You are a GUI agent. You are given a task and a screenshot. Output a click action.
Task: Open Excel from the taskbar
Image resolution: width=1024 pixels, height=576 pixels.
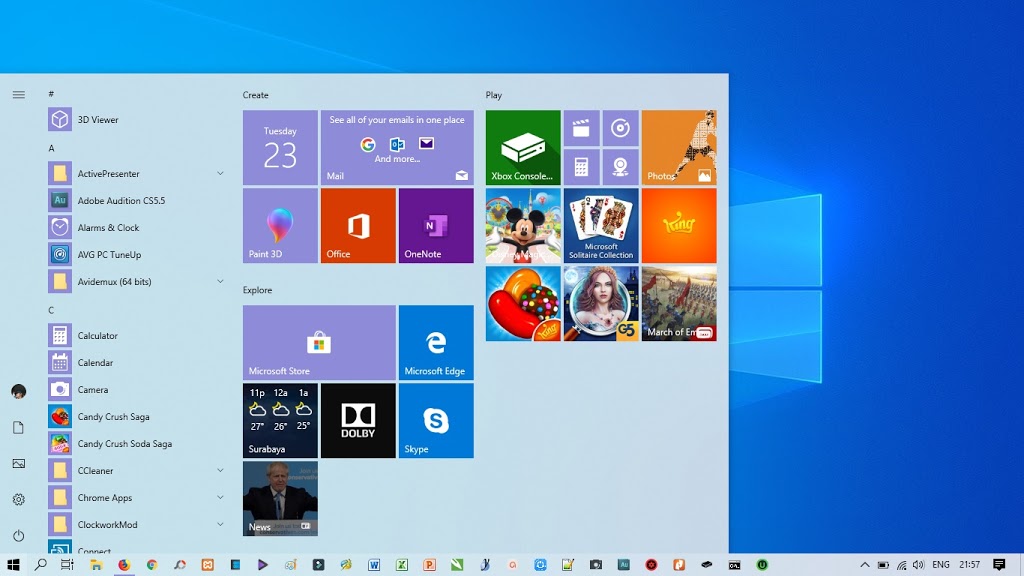click(x=402, y=565)
